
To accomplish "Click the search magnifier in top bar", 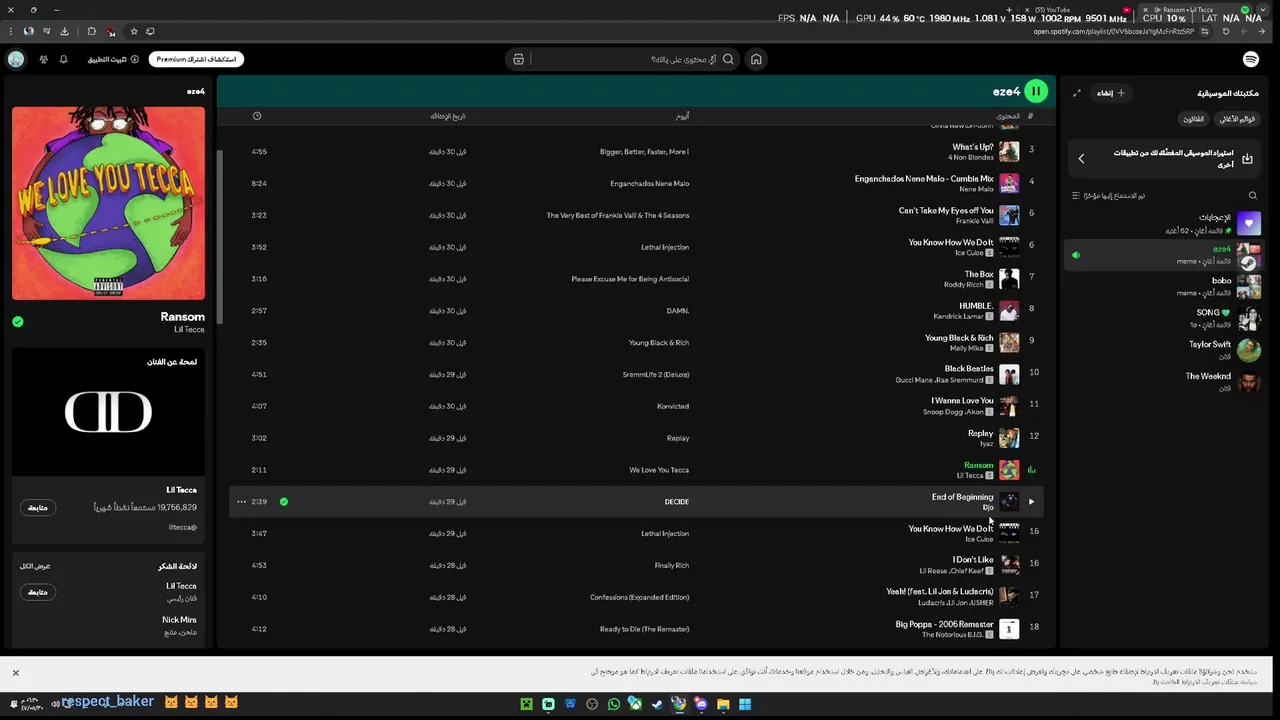I will pyautogui.click(x=728, y=59).
